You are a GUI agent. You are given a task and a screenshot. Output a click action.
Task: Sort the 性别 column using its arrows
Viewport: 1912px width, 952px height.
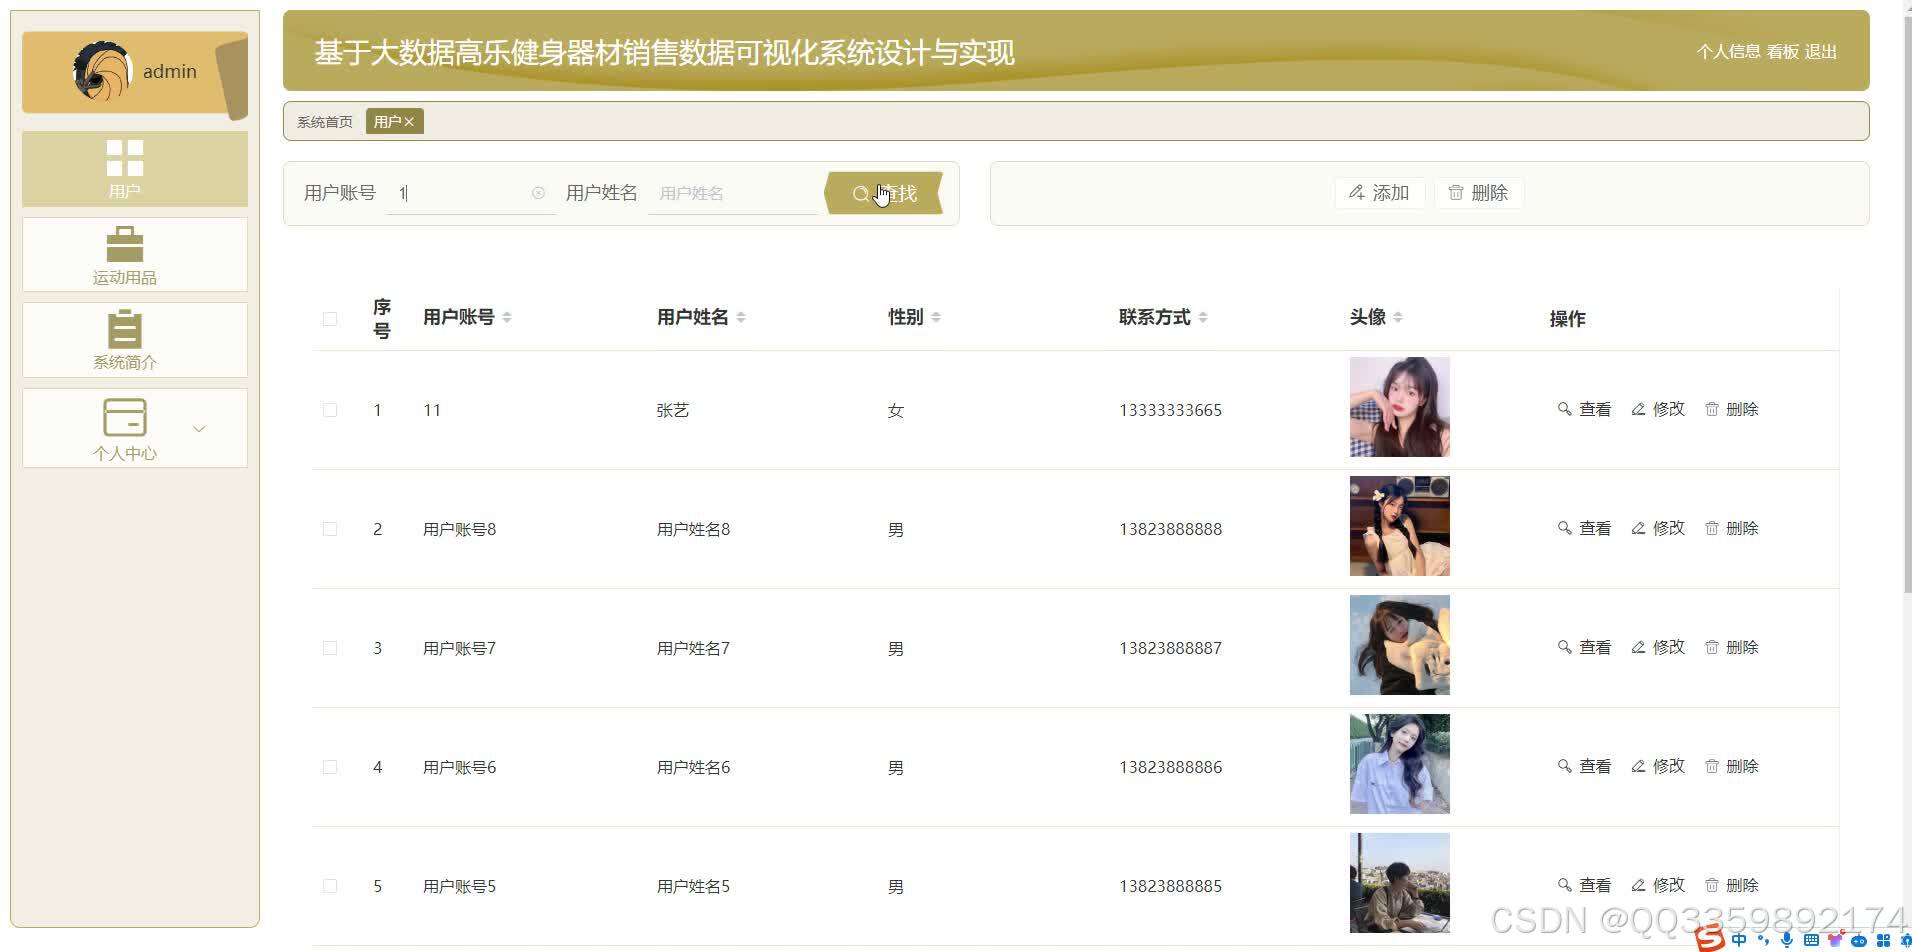[936, 316]
